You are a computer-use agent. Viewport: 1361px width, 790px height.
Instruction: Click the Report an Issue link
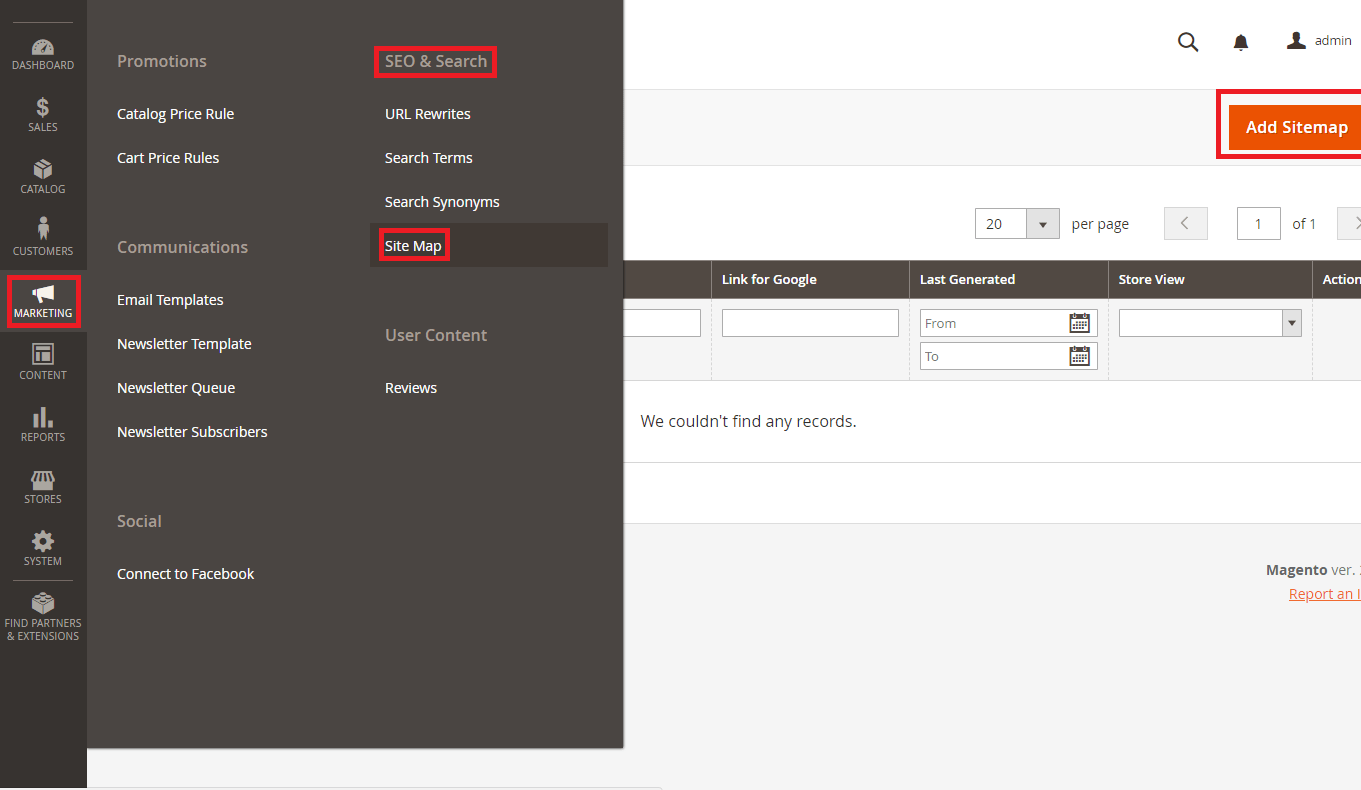click(1323, 593)
